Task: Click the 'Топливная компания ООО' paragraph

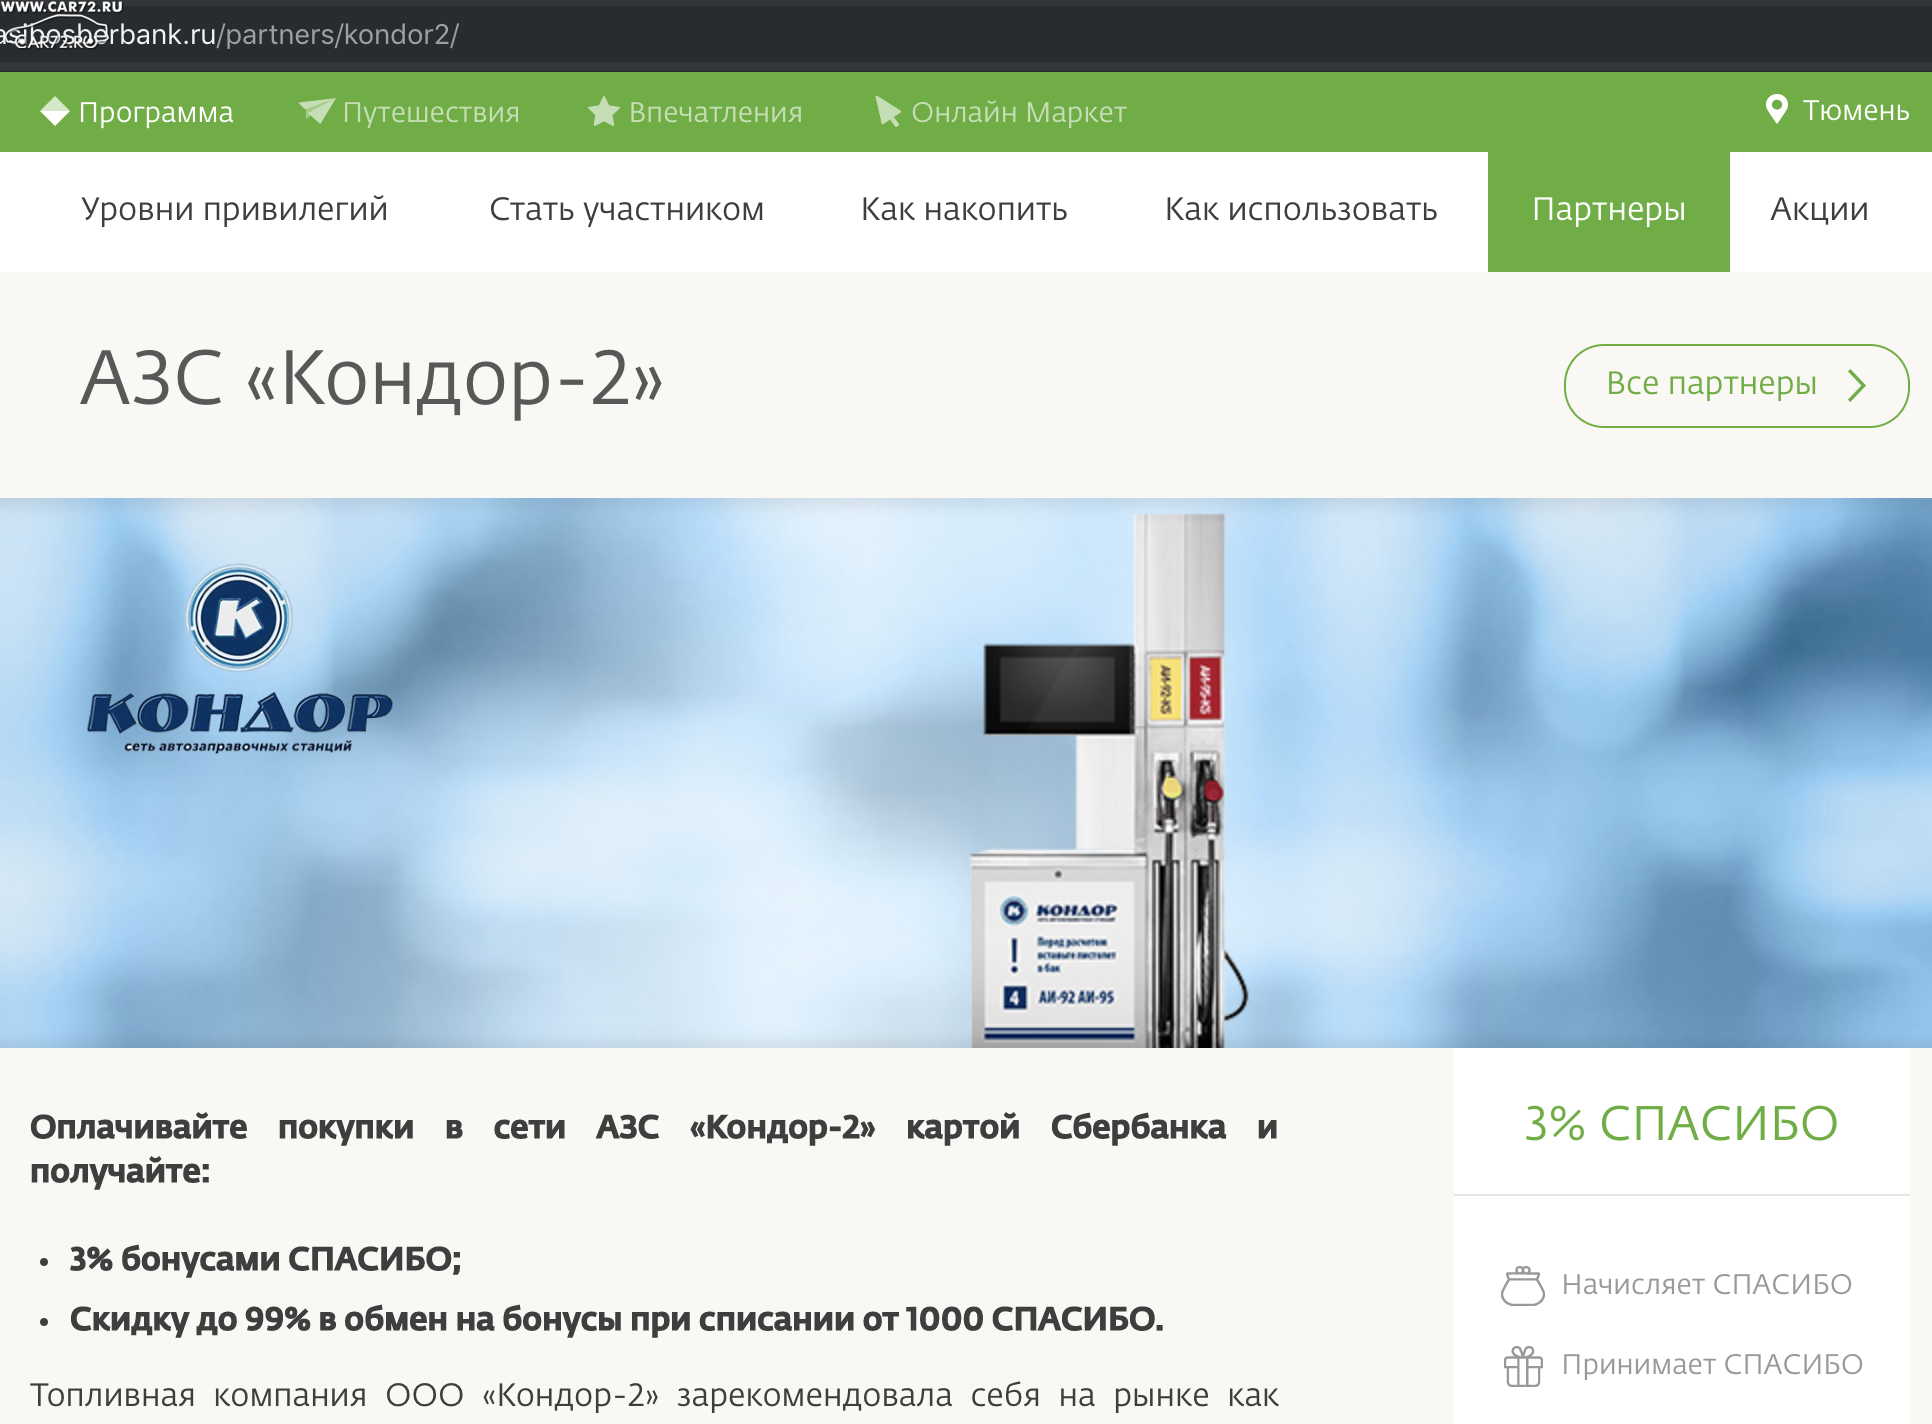Action: 654,1395
